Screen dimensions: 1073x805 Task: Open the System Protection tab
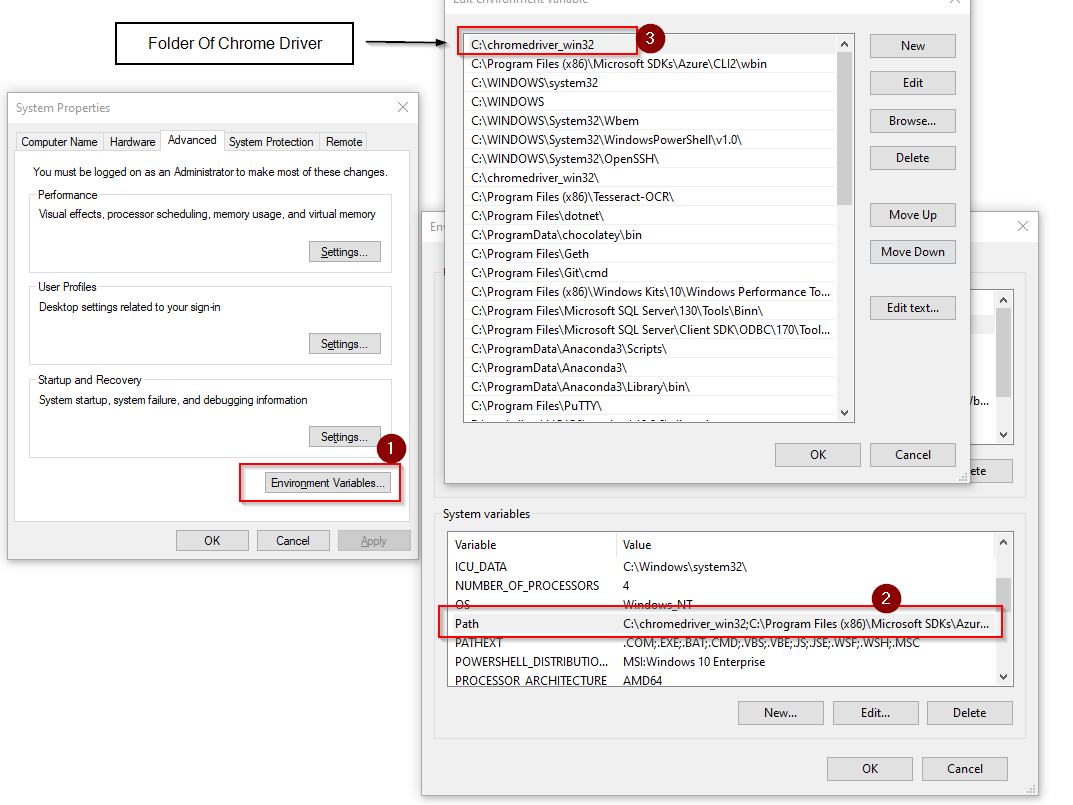271,142
